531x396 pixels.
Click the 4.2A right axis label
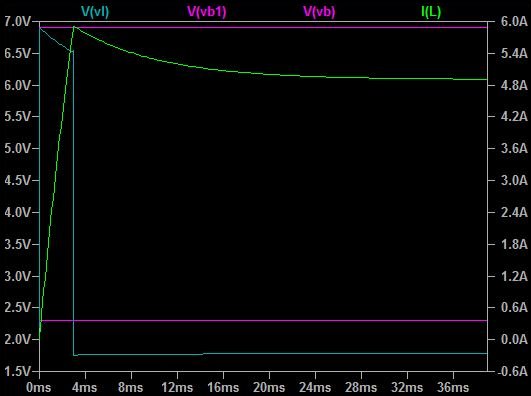[514, 117]
